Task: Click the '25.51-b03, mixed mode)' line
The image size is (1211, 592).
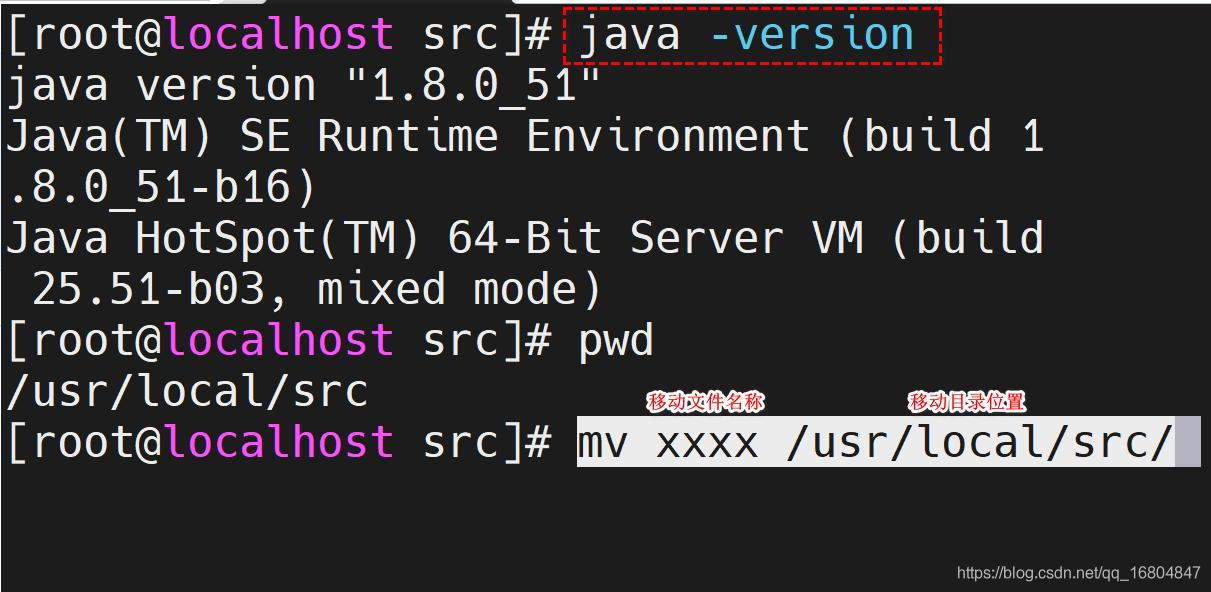Action: 317,290
